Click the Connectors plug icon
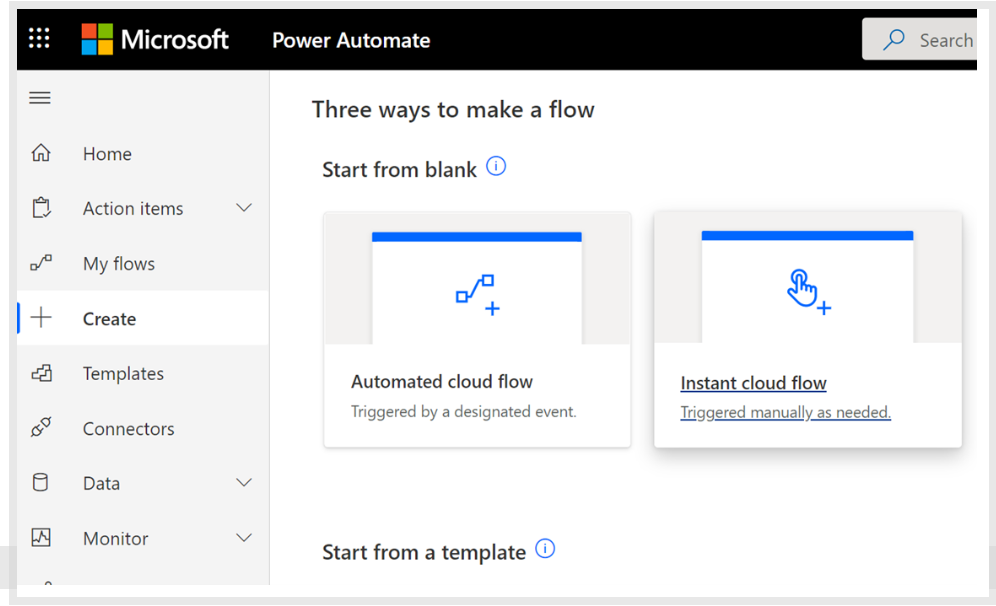Screen dimensions: 996x606 point(41,428)
